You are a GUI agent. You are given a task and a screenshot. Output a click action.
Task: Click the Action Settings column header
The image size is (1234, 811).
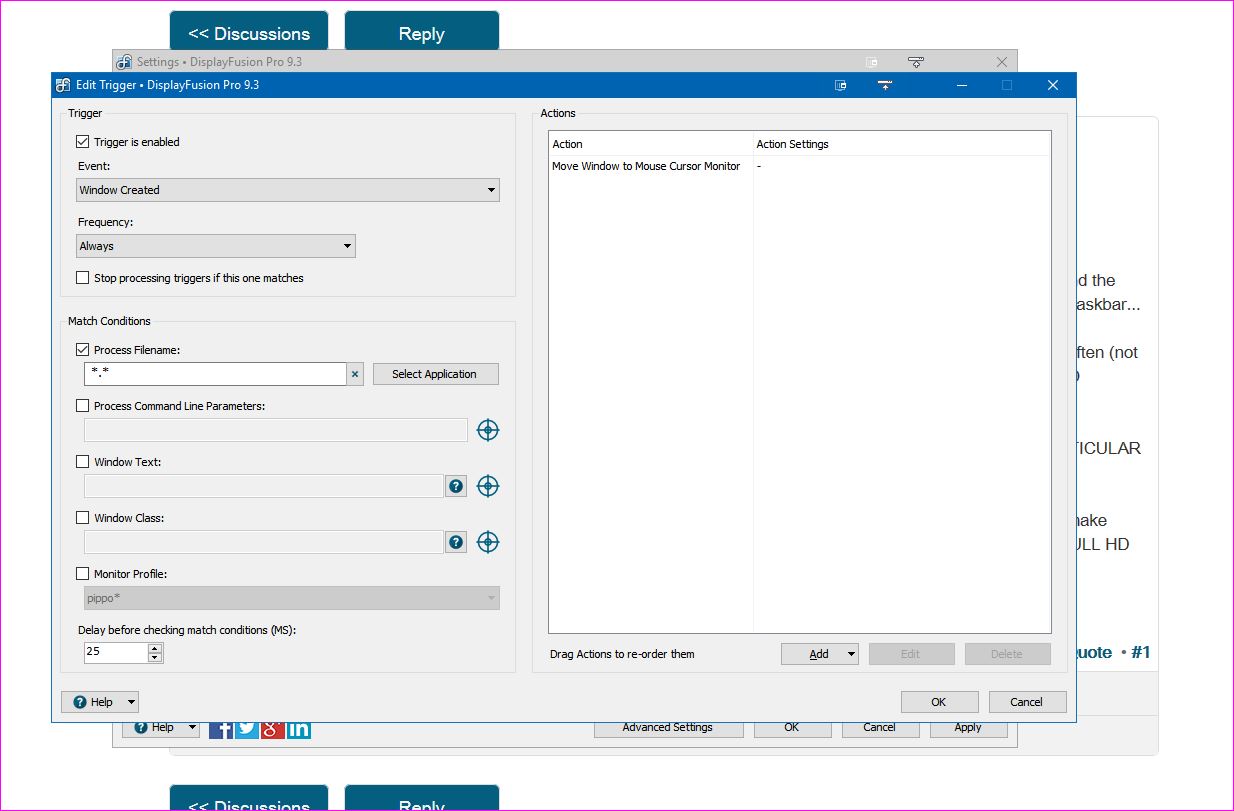(900, 144)
